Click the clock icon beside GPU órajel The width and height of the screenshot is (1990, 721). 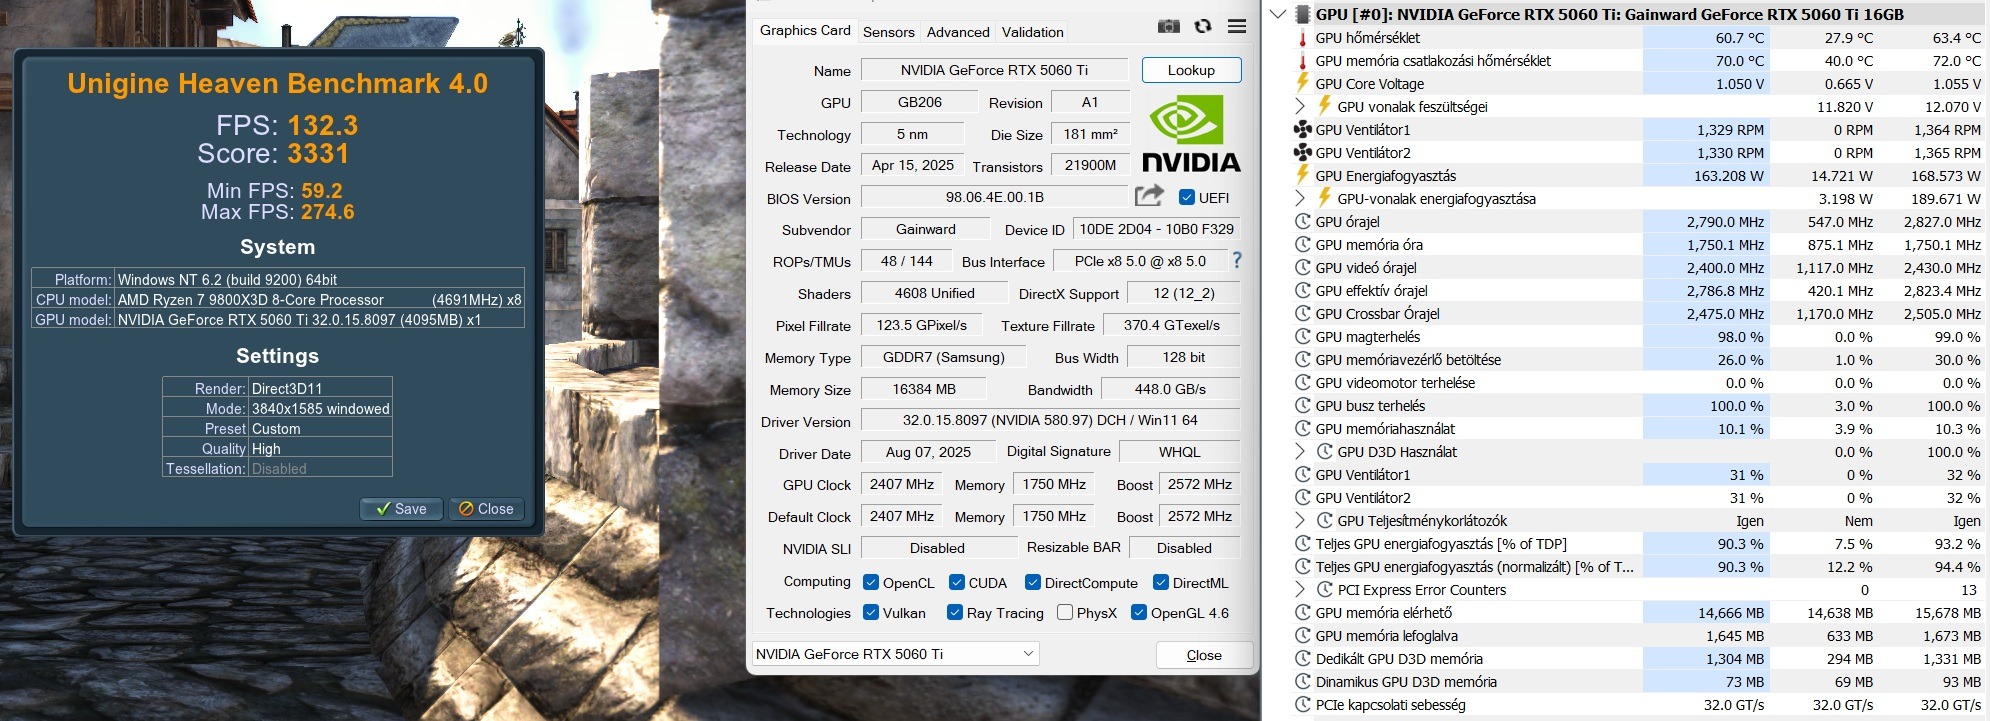(x=1302, y=222)
